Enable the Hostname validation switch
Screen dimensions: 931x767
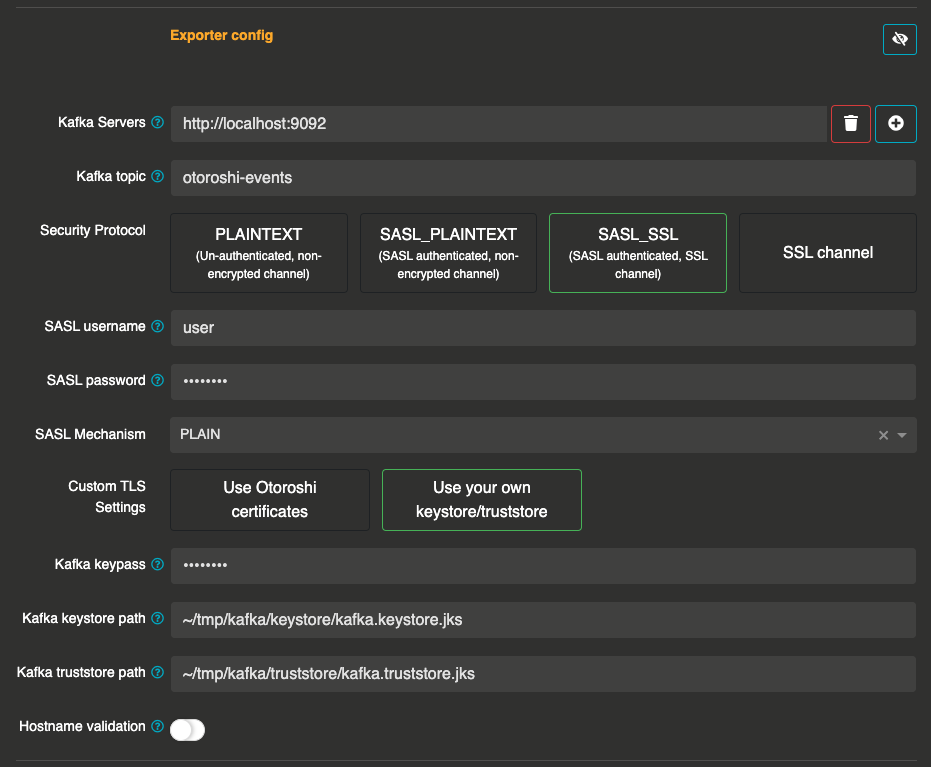coord(187,730)
